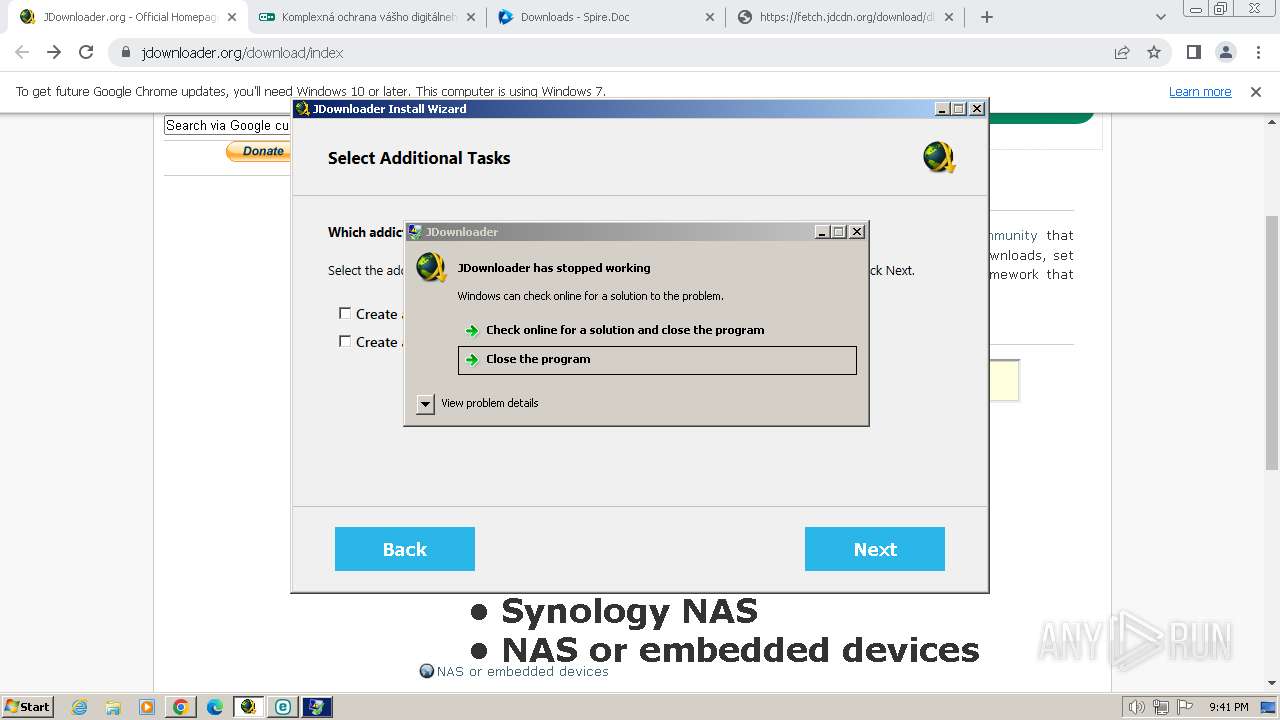Click Back in the install wizard
1280x720 pixels.
click(405, 549)
